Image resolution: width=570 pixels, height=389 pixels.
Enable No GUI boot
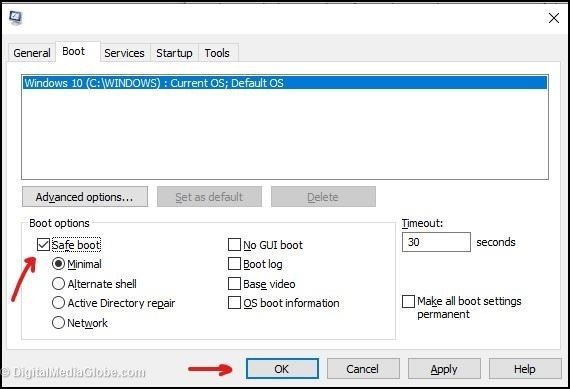(x=234, y=245)
